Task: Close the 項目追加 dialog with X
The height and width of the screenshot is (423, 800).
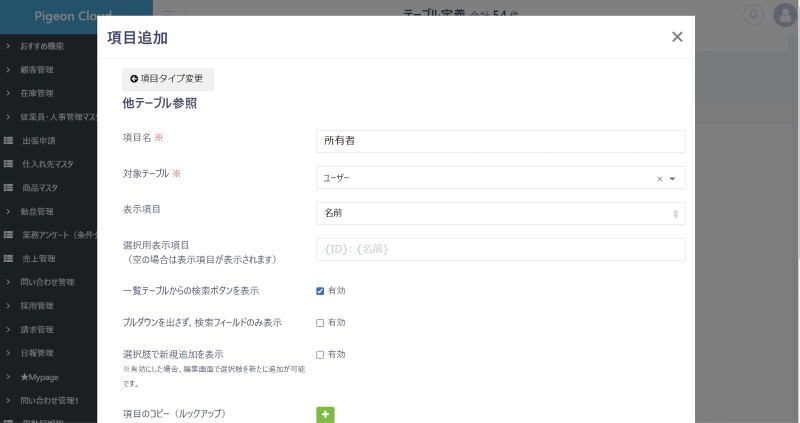Action: [677, 37]
